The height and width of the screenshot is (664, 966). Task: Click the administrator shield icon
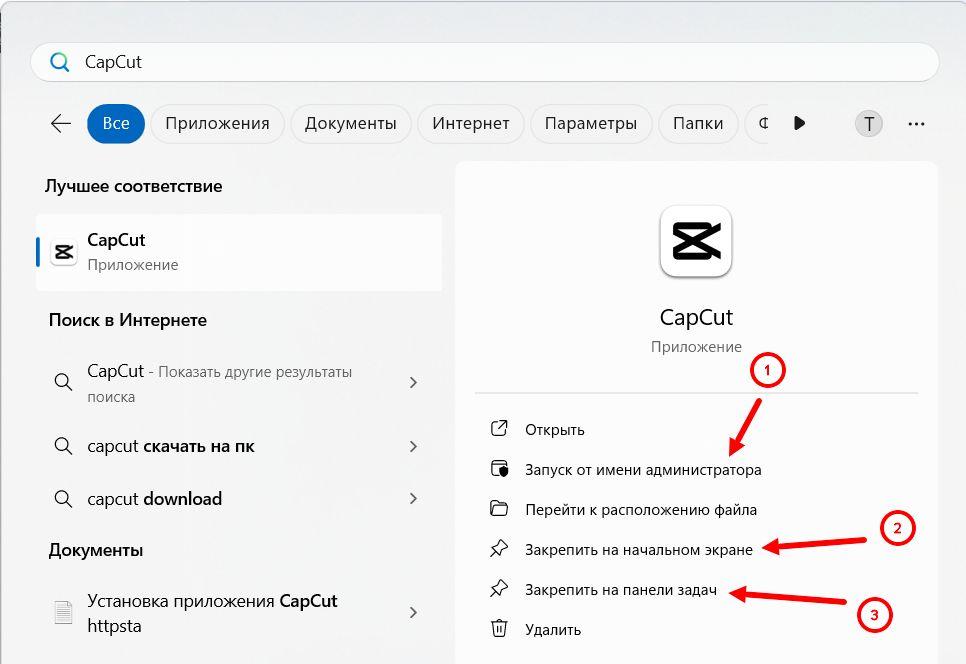tap(499, 469)
